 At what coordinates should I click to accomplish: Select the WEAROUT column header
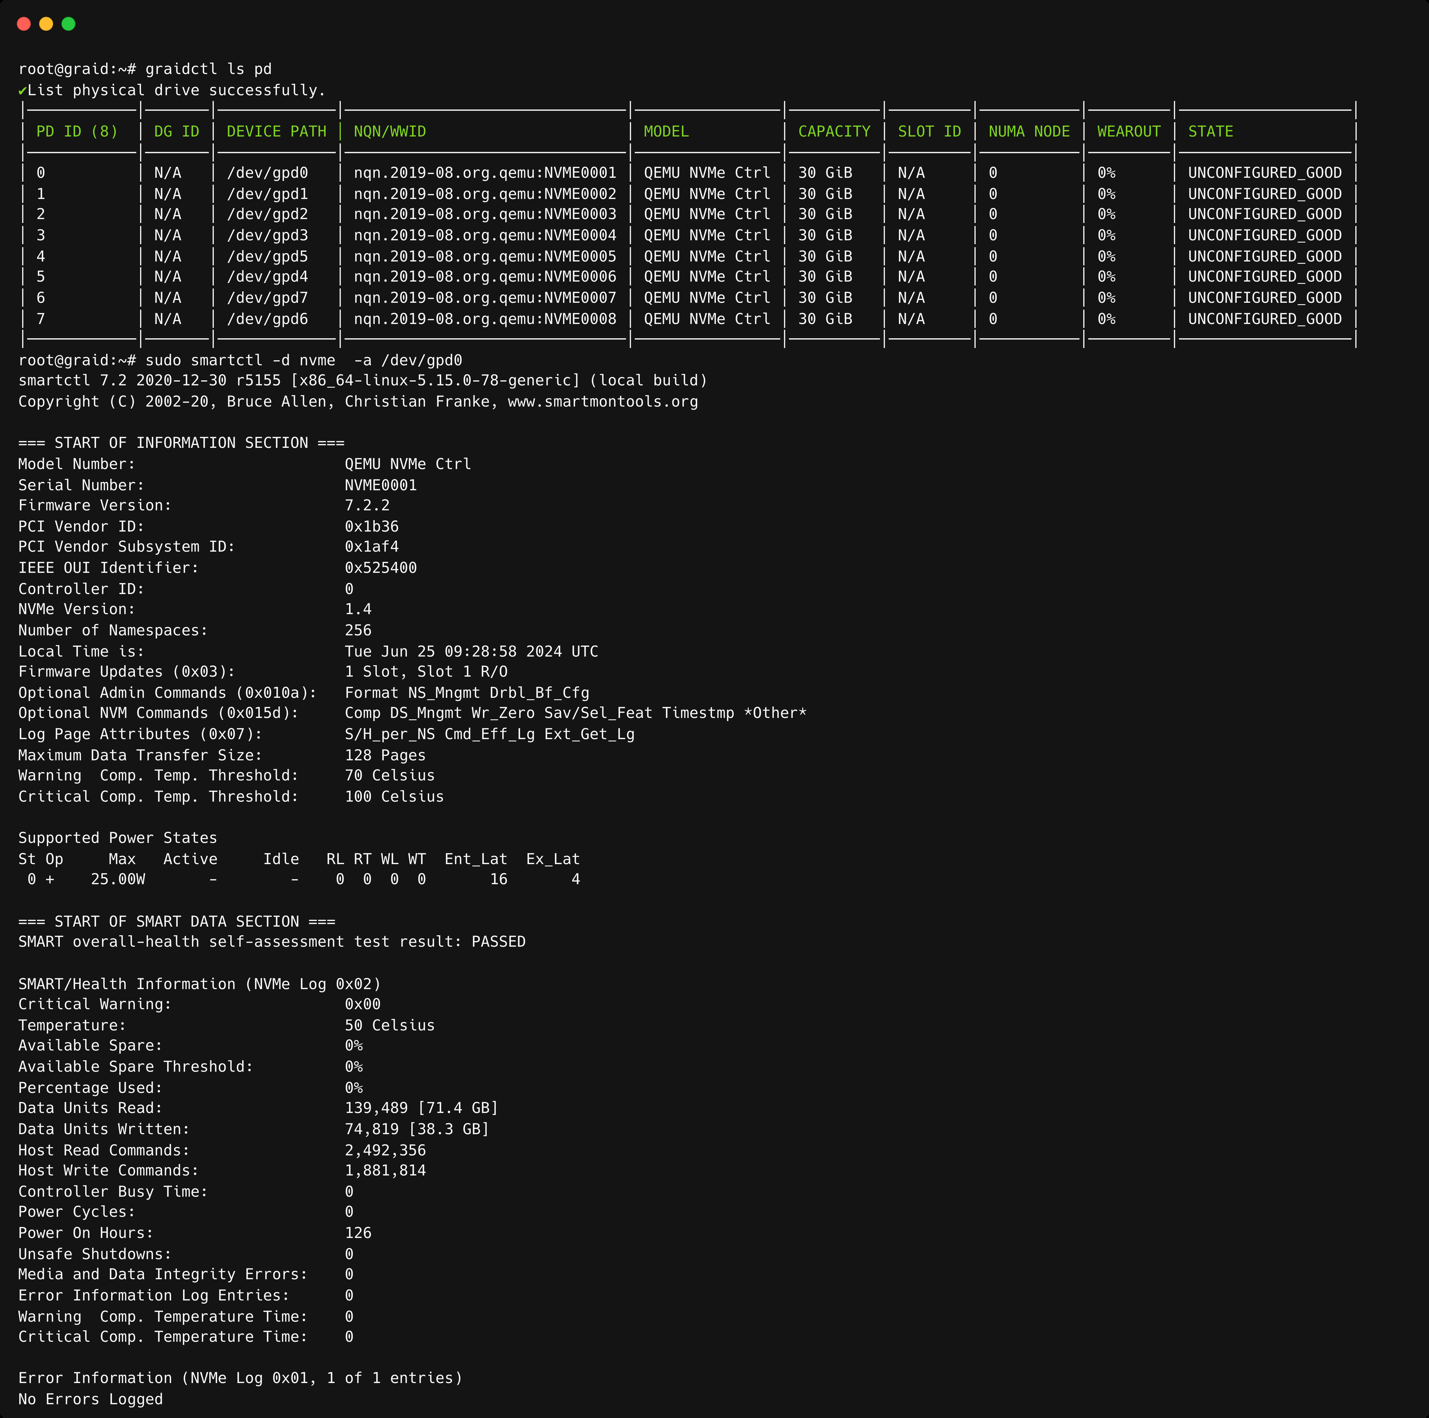tap(1128, 131)
